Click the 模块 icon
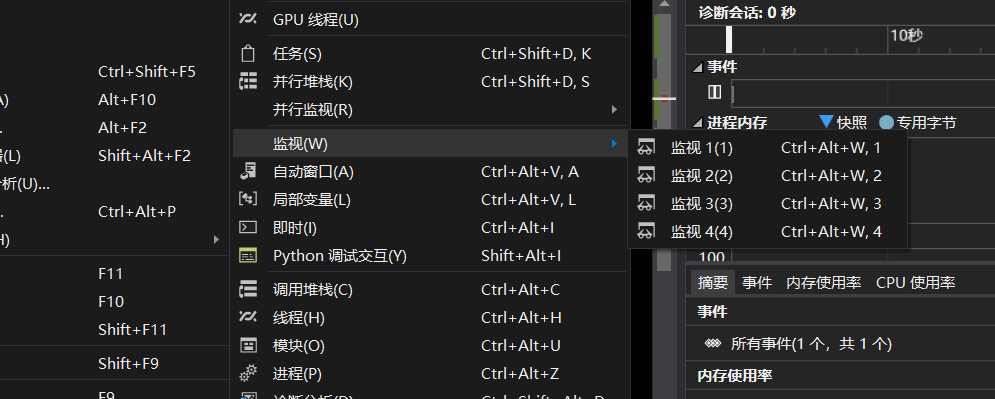The width and height of the screenshot is (995, 399). pyautogui.click(x=247, y=346)
